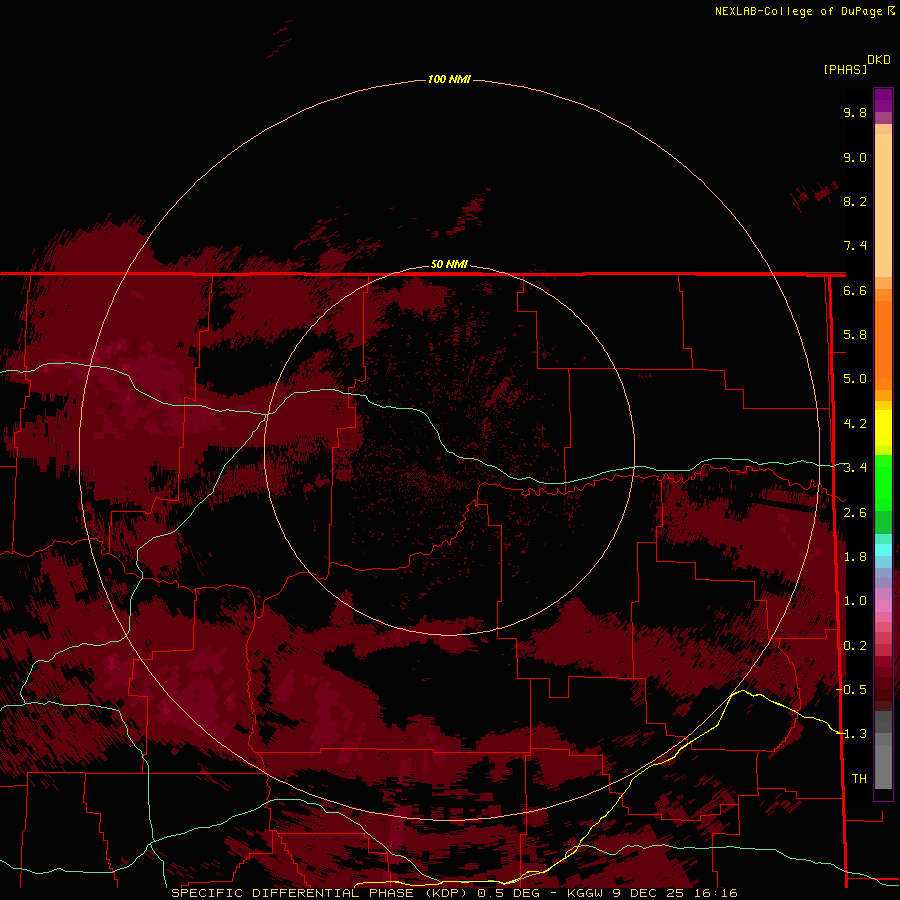Click the 1.0 legend value
Image resolution: width=900 pixels, height=900 pixels.
(x=855, y=601)
